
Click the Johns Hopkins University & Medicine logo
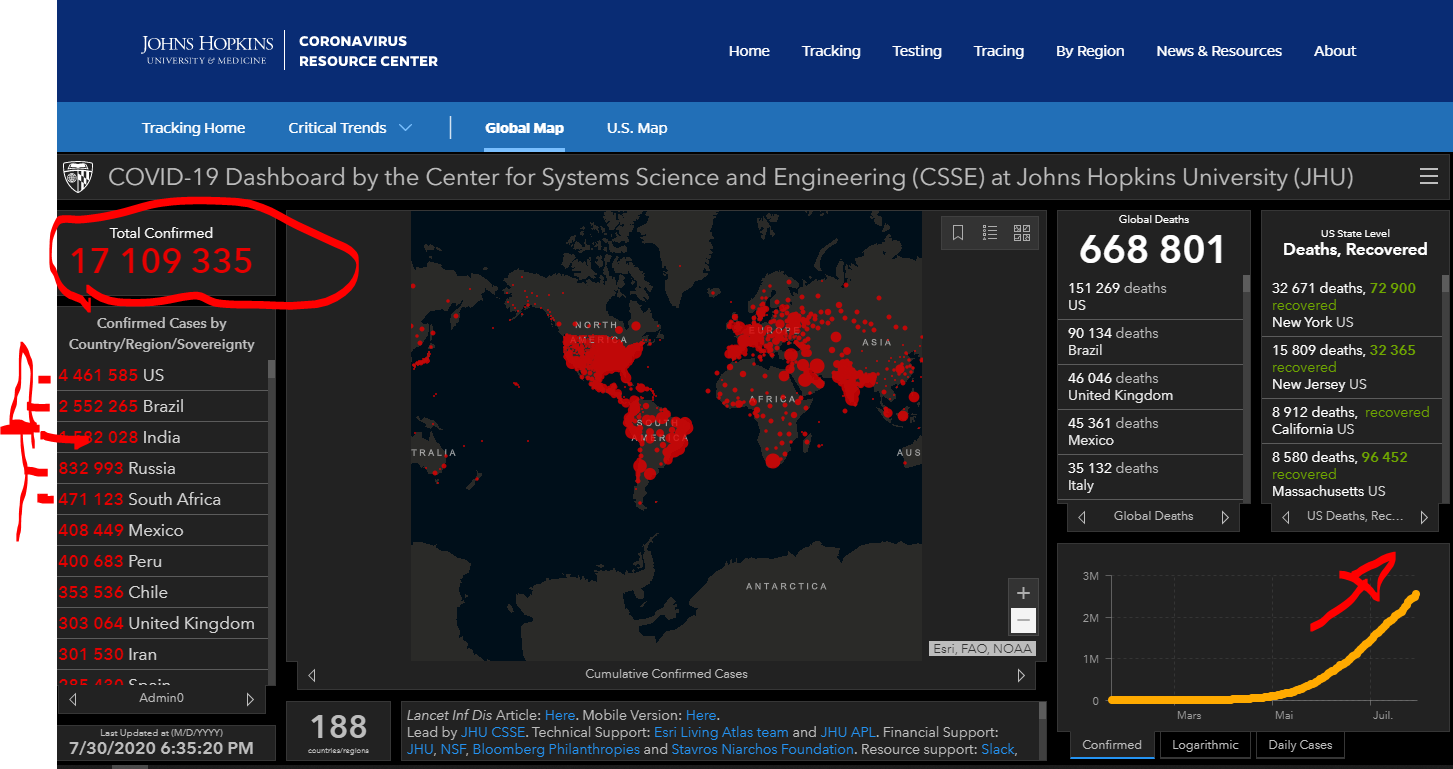207,50
